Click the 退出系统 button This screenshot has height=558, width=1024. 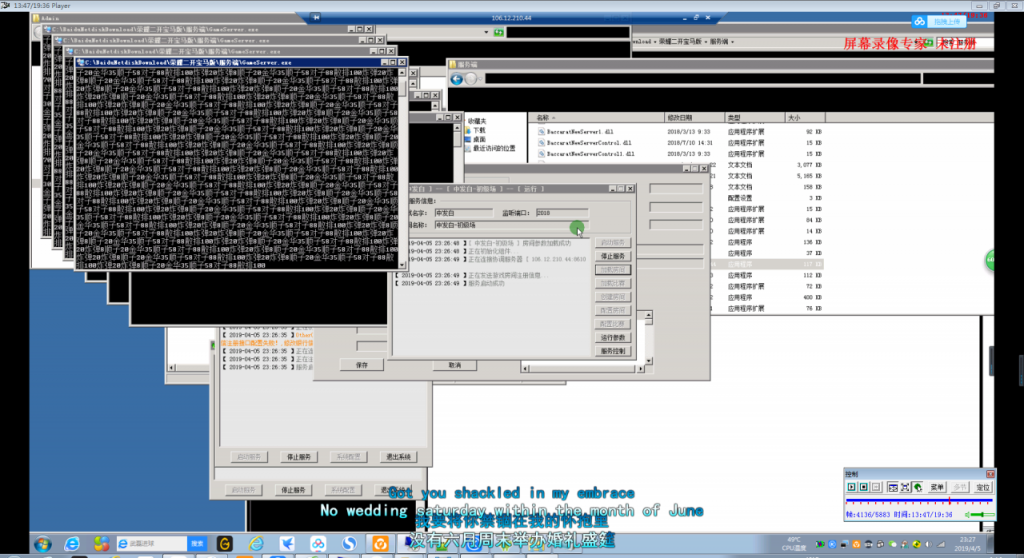[x=397, y=456]
